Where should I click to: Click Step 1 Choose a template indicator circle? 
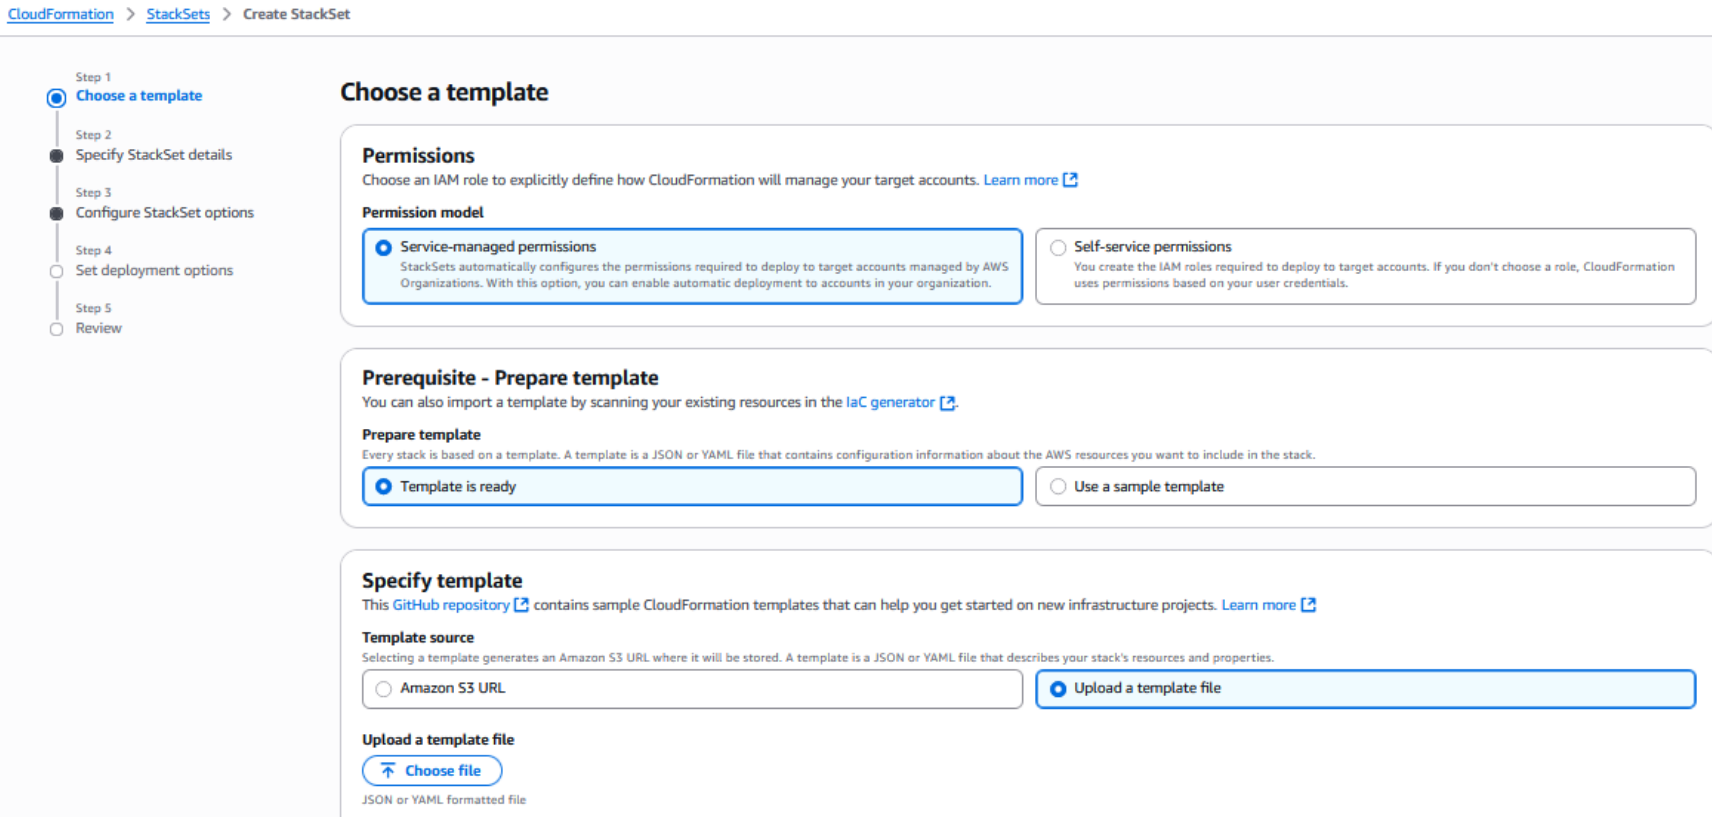[56, 98]
